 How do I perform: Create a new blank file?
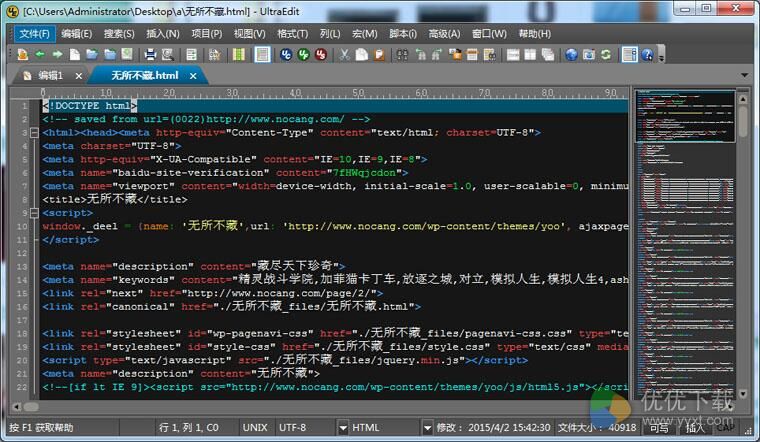tap(75, 54)
